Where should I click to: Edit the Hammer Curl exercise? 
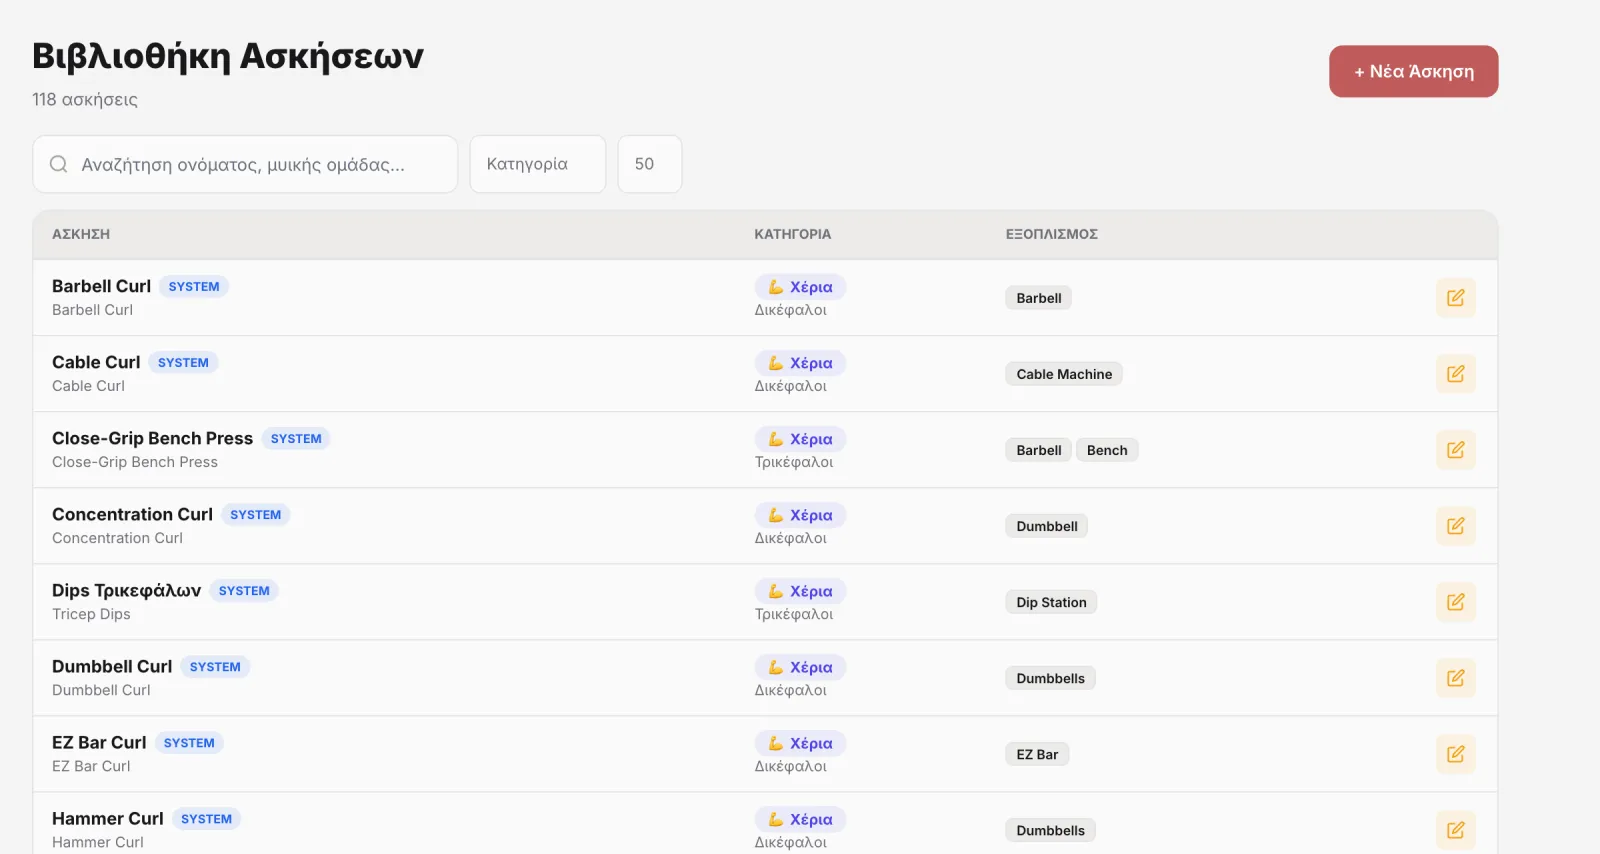point(1455,829)
